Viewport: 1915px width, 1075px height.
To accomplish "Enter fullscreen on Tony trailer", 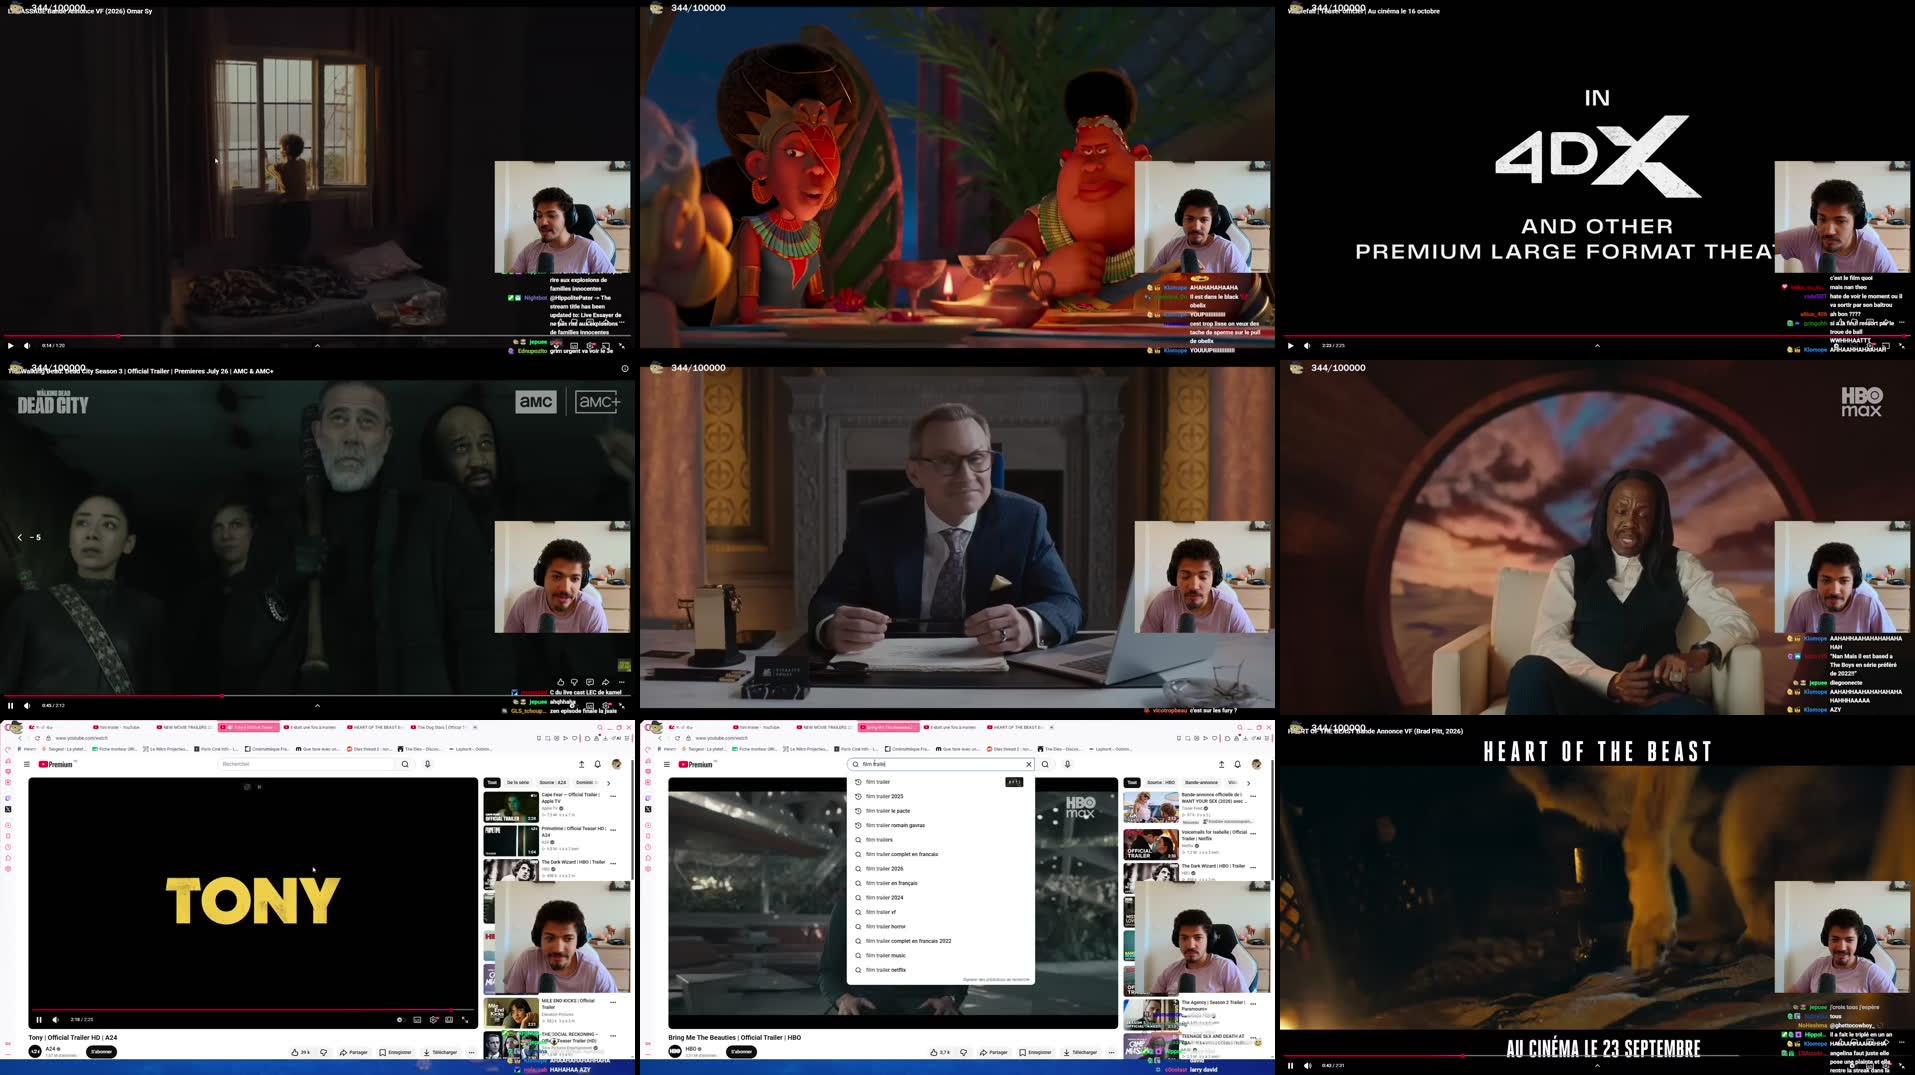I will pyautogui.click(x=465, y=1020).
